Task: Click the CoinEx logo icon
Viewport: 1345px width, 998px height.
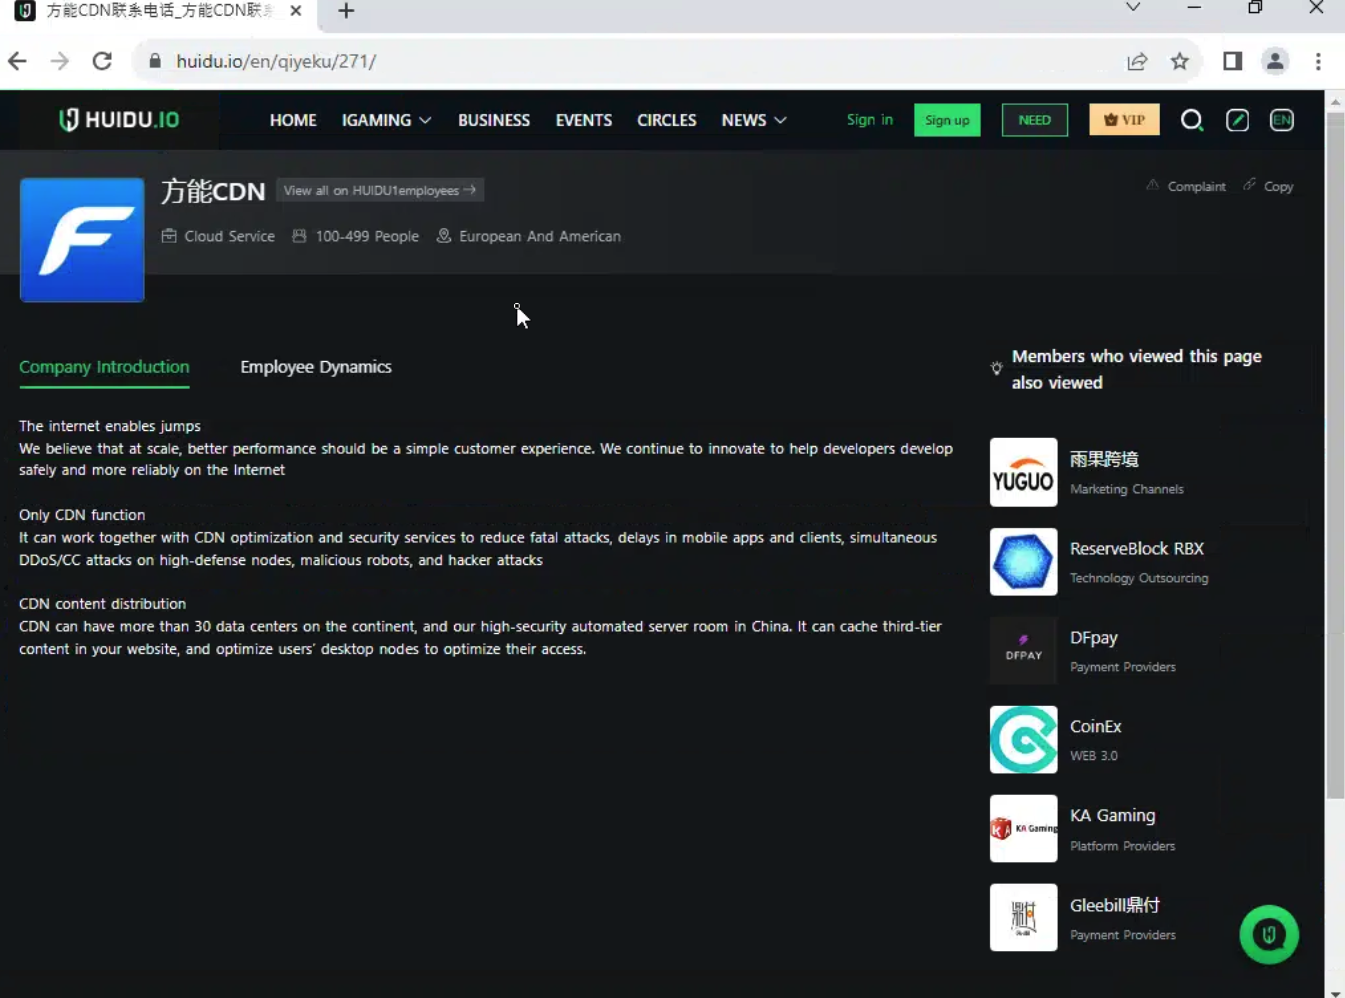Action: 1023,740
